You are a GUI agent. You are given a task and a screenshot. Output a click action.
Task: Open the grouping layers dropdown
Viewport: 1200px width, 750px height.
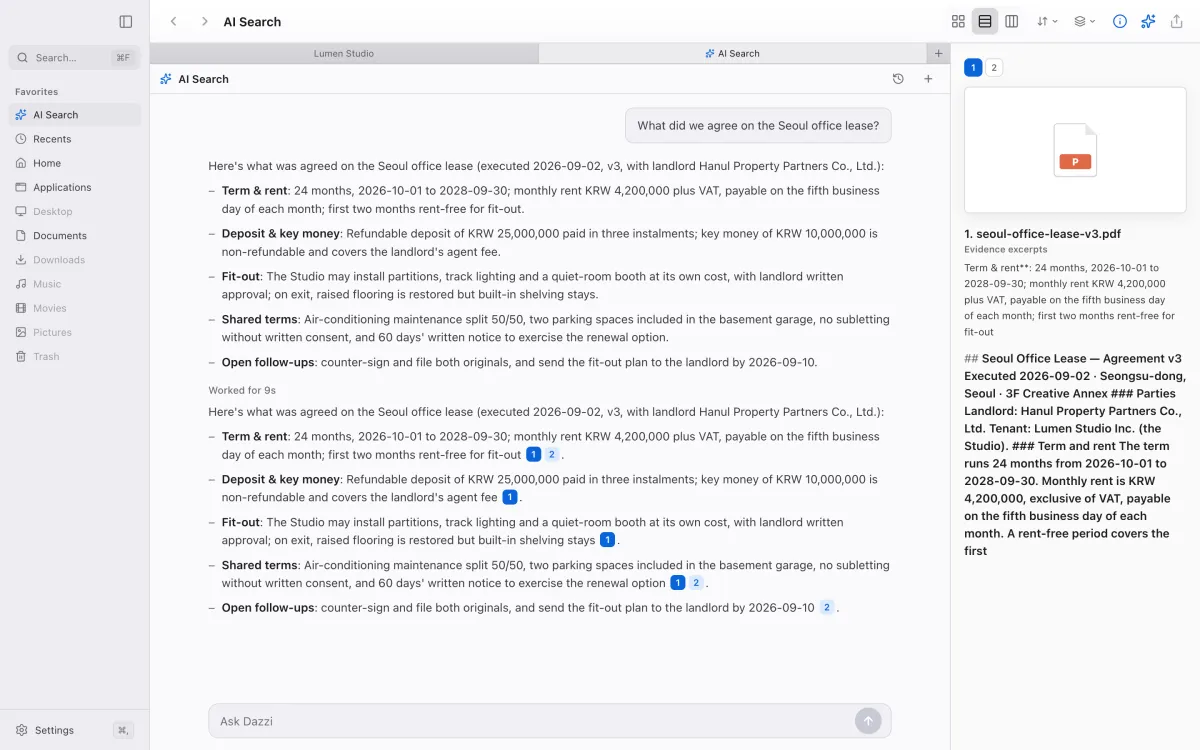(x=1085, y=21)
